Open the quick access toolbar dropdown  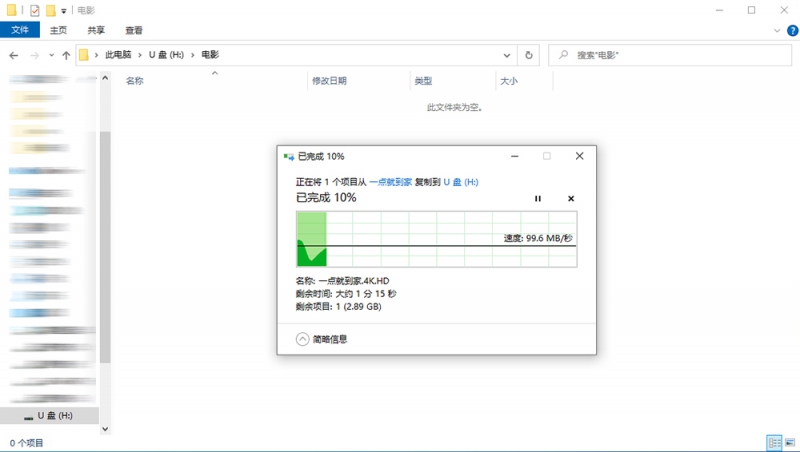(63, 10)
